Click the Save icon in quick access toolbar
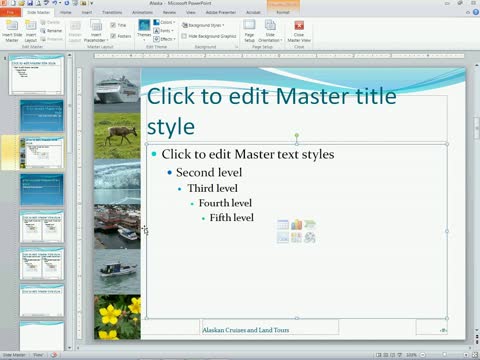Viewport: 480px width, 360px height. [30, 3]
